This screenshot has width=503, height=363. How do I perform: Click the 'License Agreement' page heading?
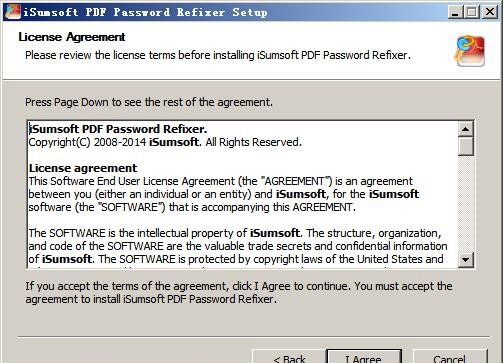(x=72, y=37)
